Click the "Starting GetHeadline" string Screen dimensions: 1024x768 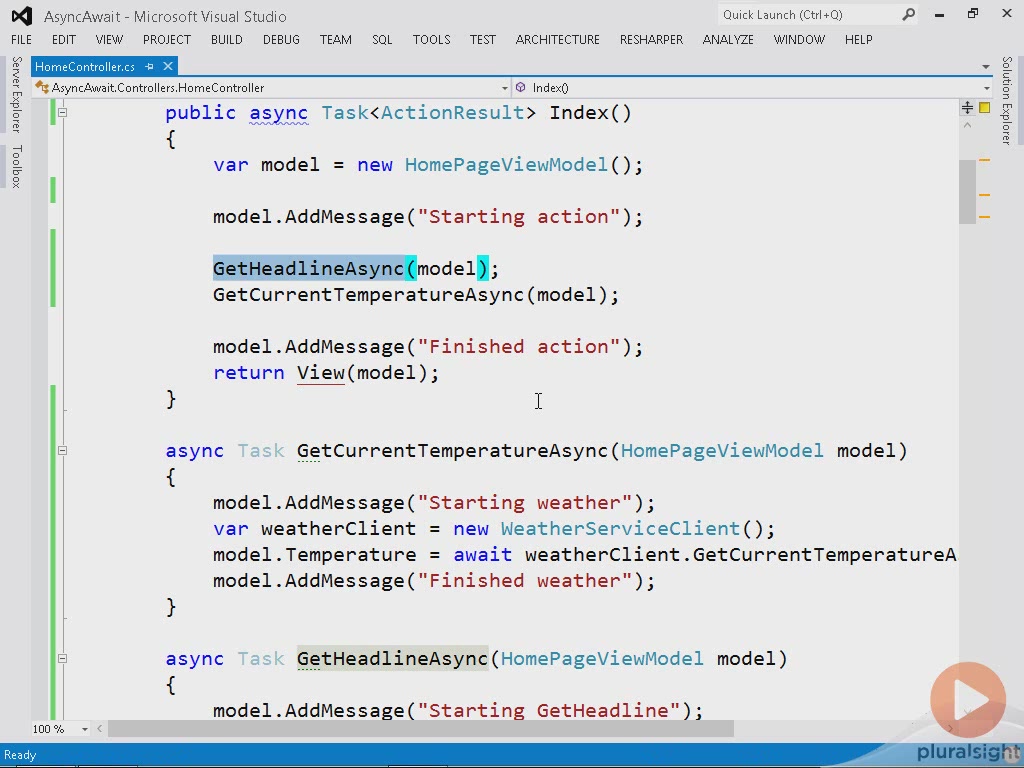[549, 711]
